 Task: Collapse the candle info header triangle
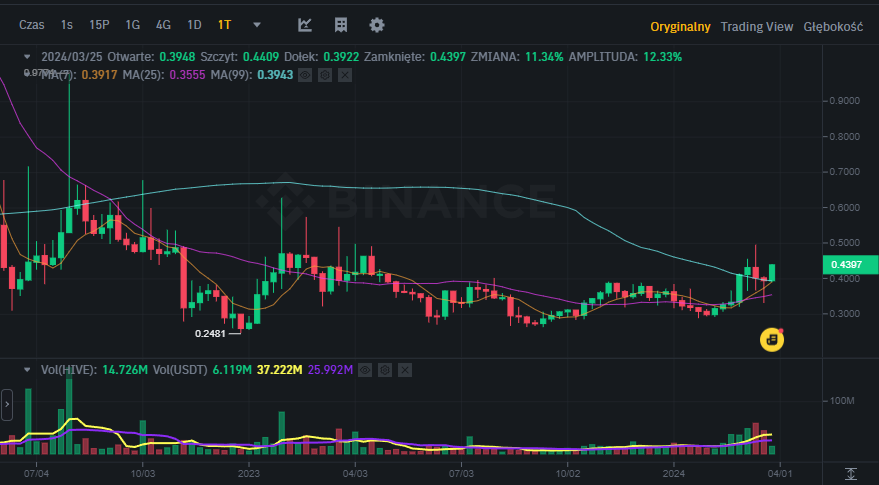click(x=26, y=57)
